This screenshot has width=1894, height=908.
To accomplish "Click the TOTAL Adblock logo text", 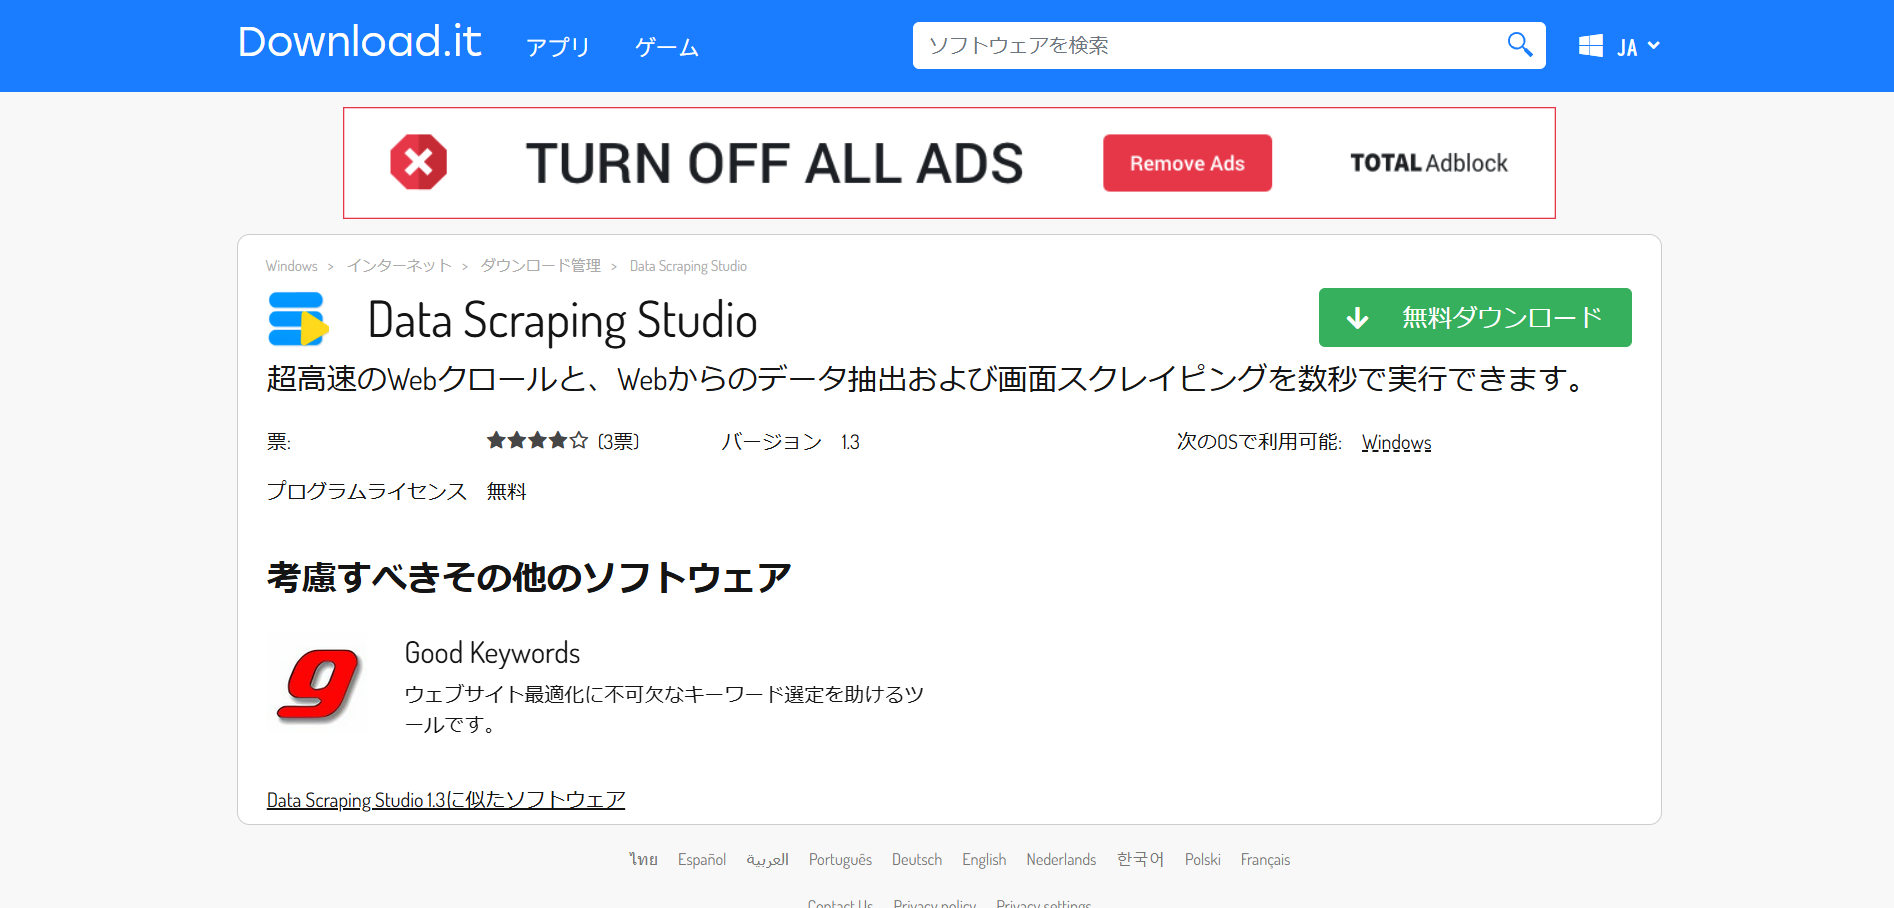I will [1428, 162].
